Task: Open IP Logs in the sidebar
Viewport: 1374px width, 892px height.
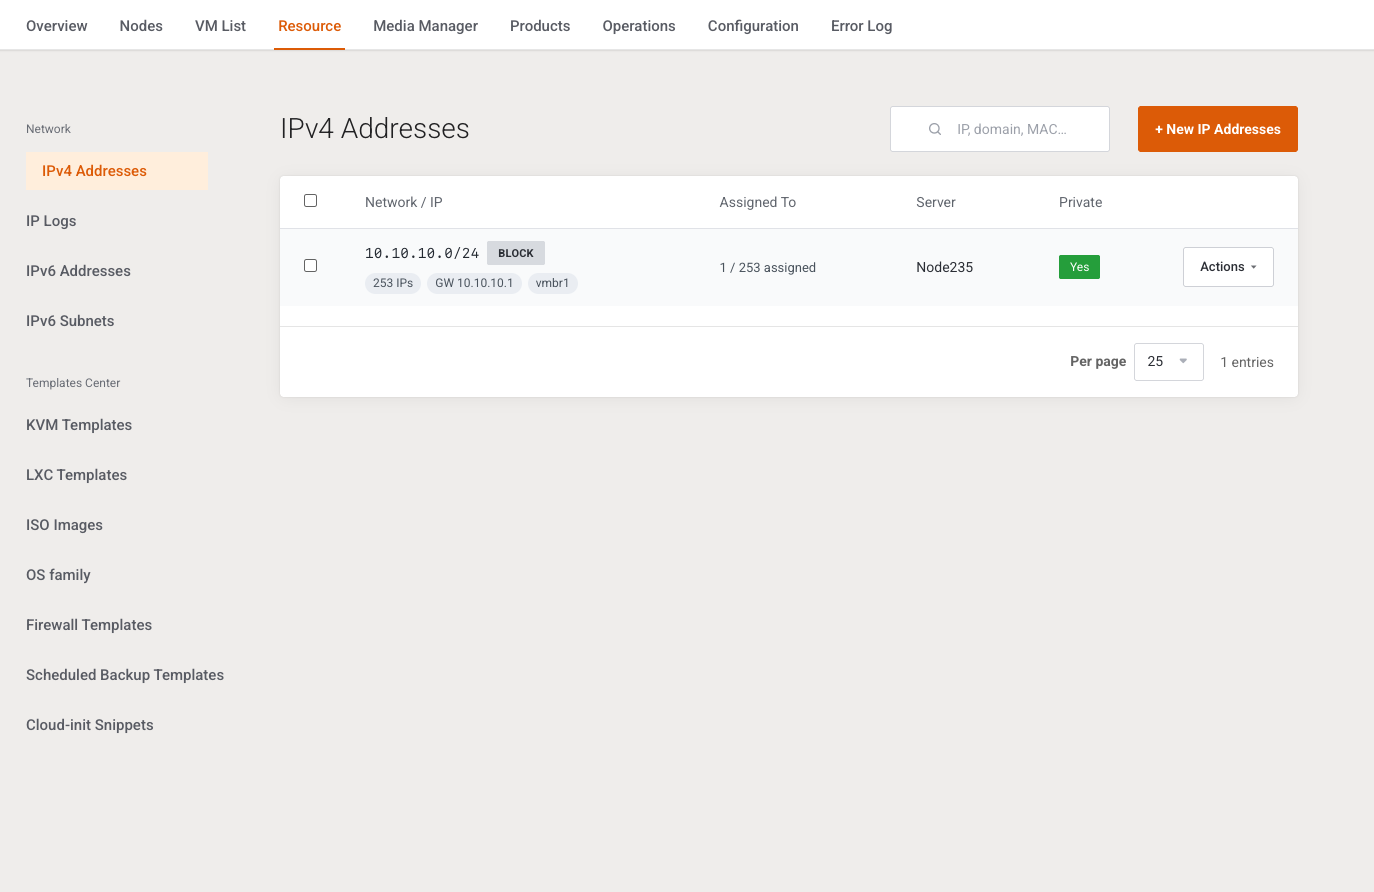Action: coord(51,221)
